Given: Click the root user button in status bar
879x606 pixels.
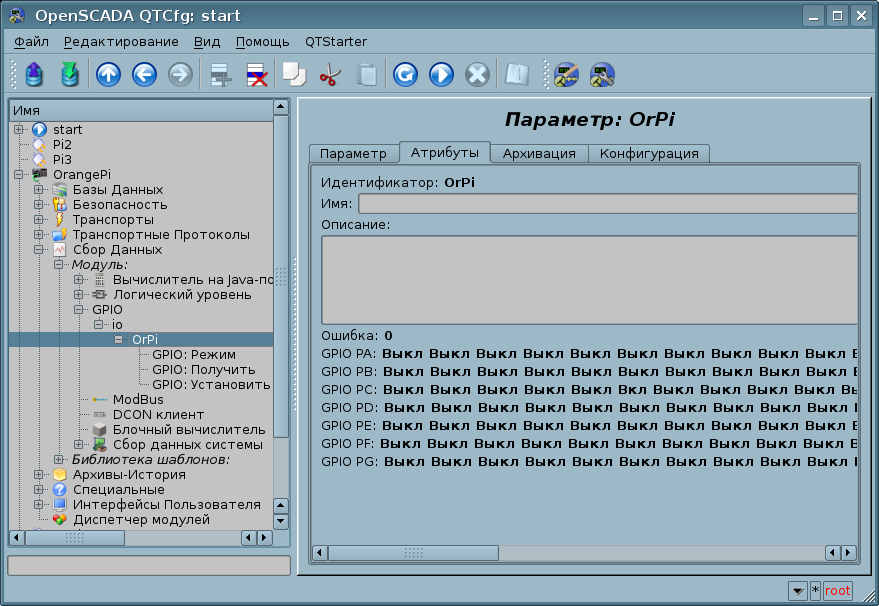Looking at the screenshot, I should pyautogui.click(x=838, y=590).
